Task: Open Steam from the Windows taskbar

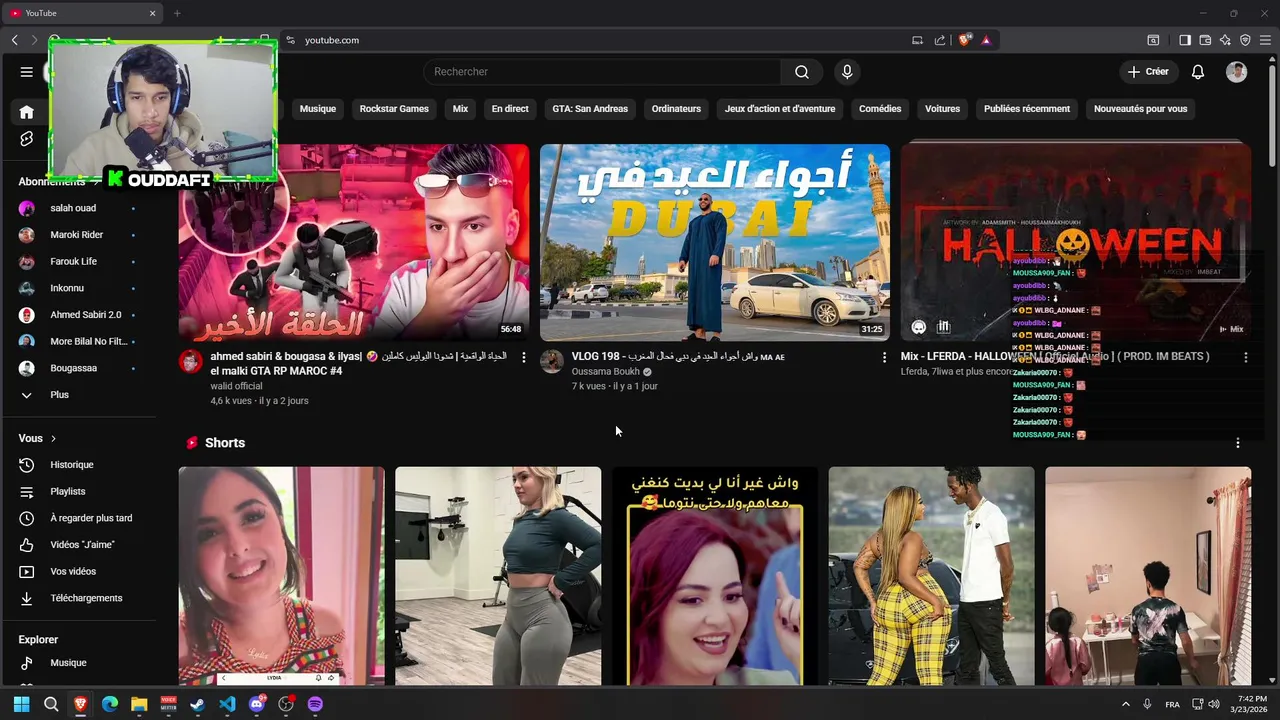Action: (198, 704)
